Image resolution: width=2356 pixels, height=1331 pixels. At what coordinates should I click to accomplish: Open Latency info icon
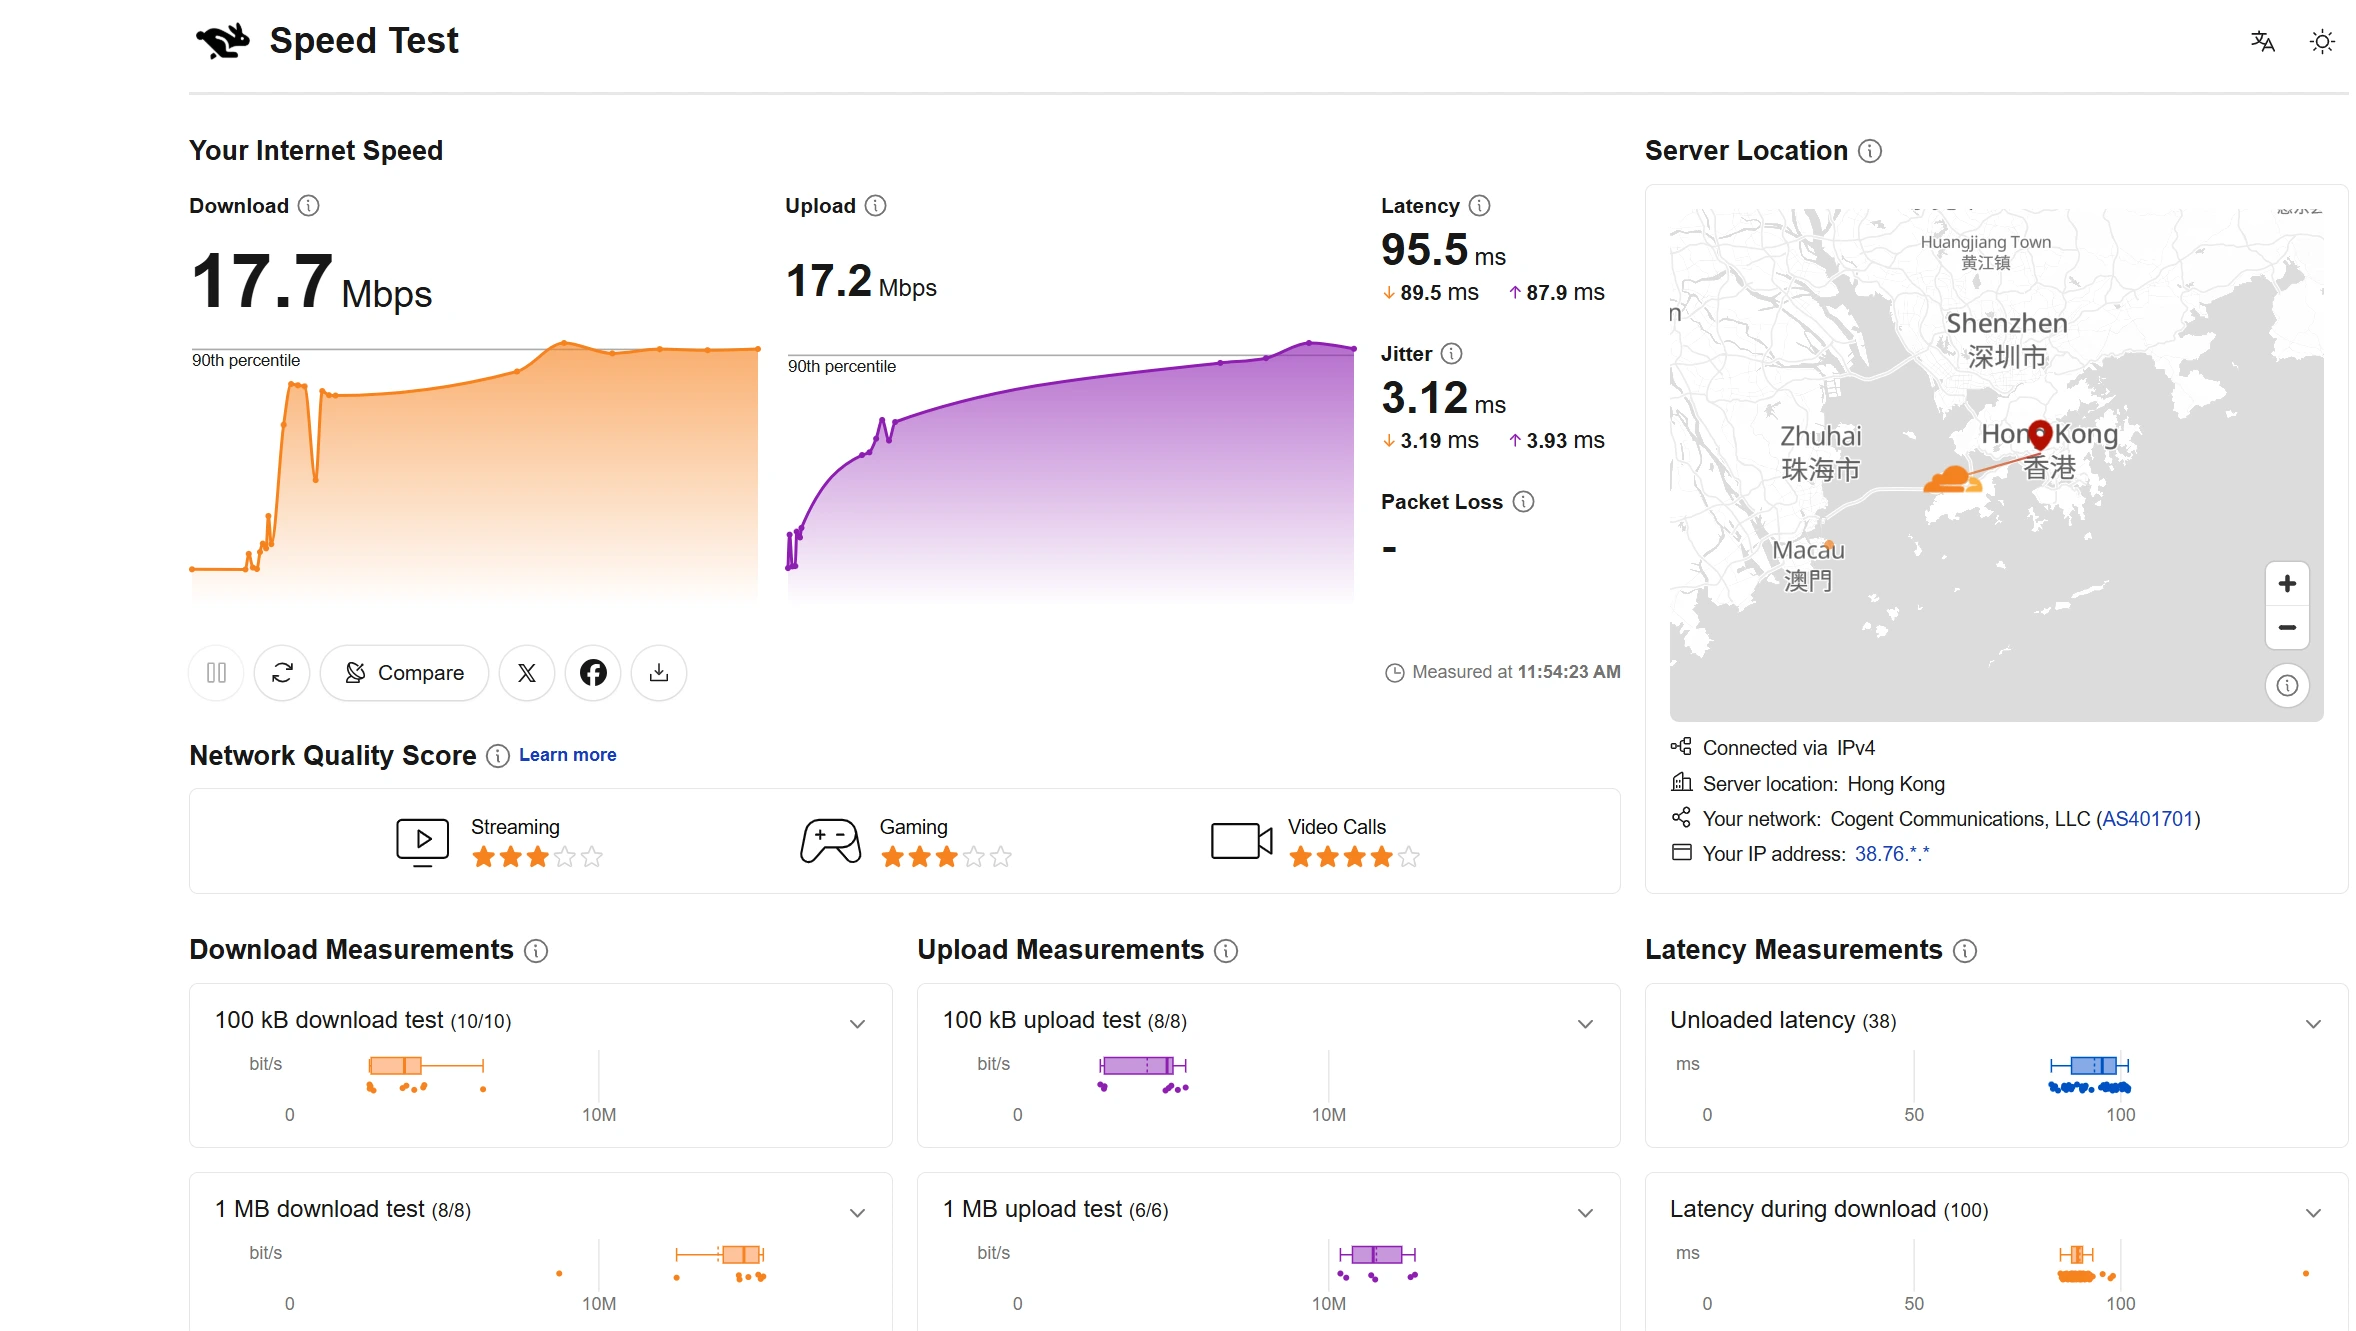coord(1480,206)
